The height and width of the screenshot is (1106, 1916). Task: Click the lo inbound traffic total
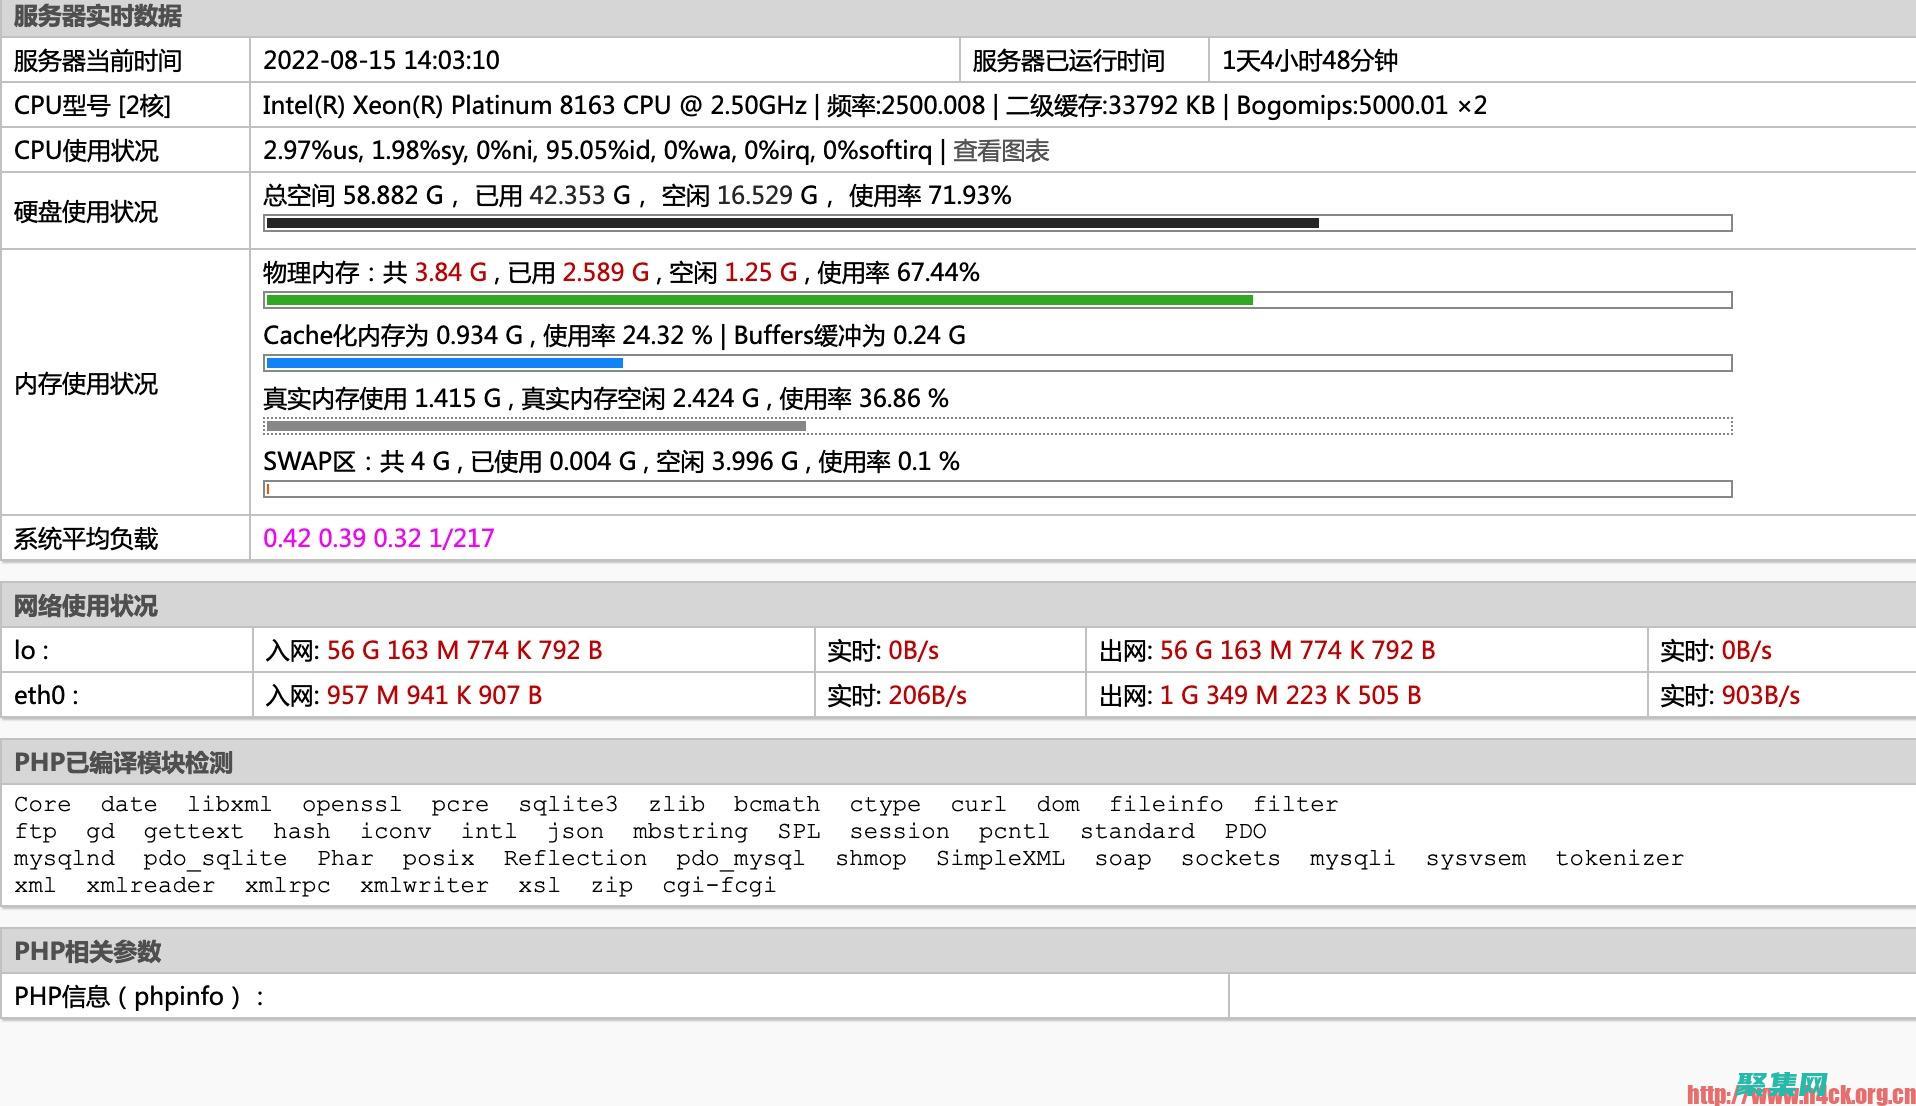(x=464, y=650)
